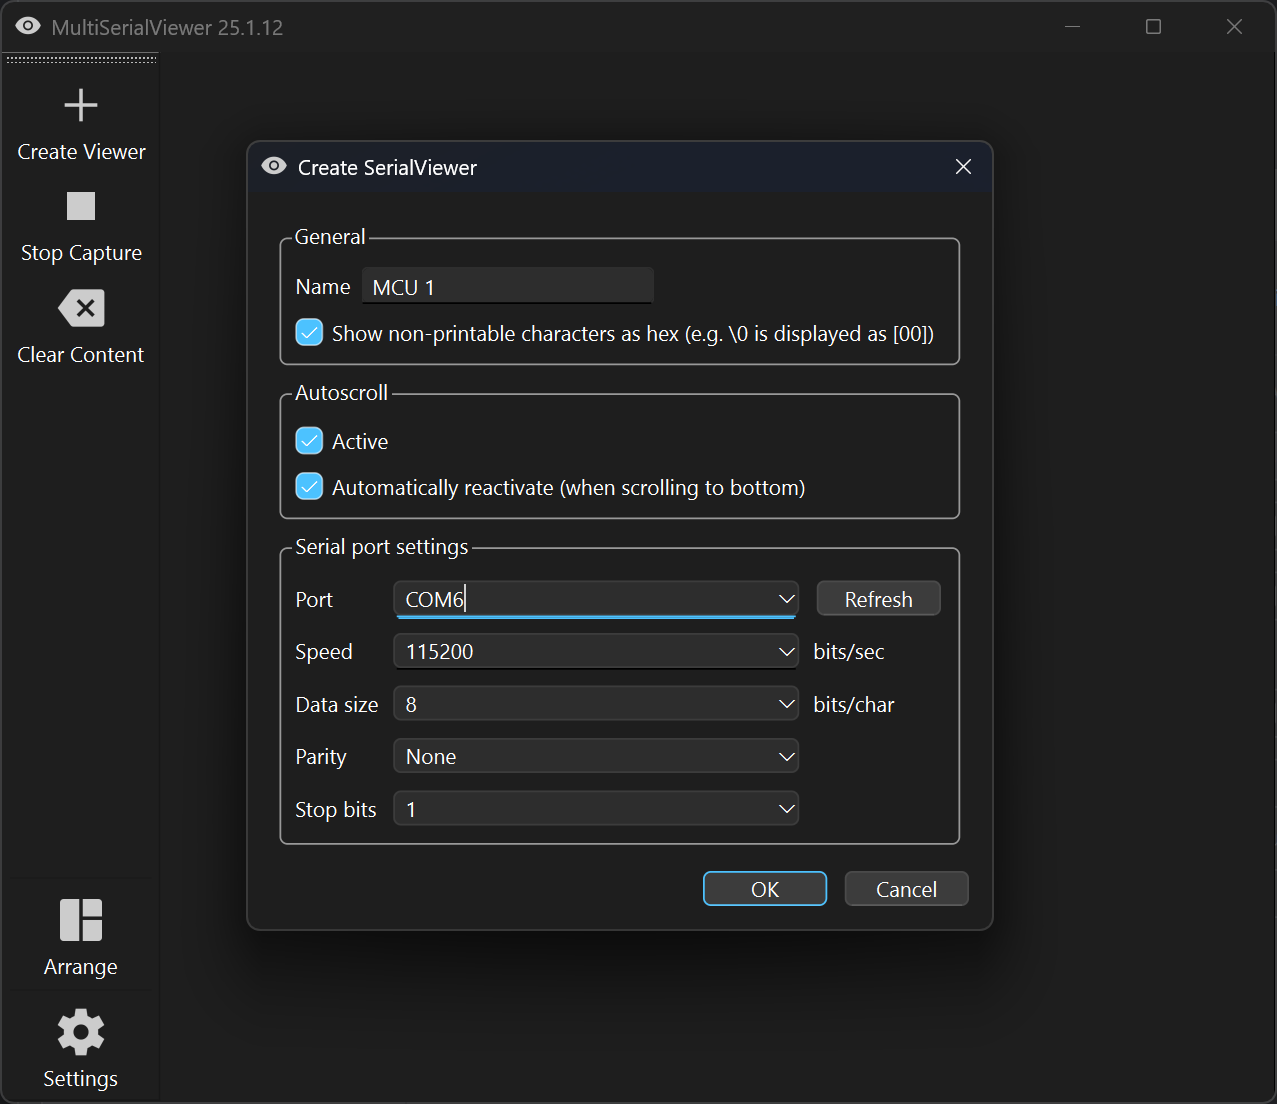
Task: Open the Port COM6 dropdown
Action: (596, 599)
